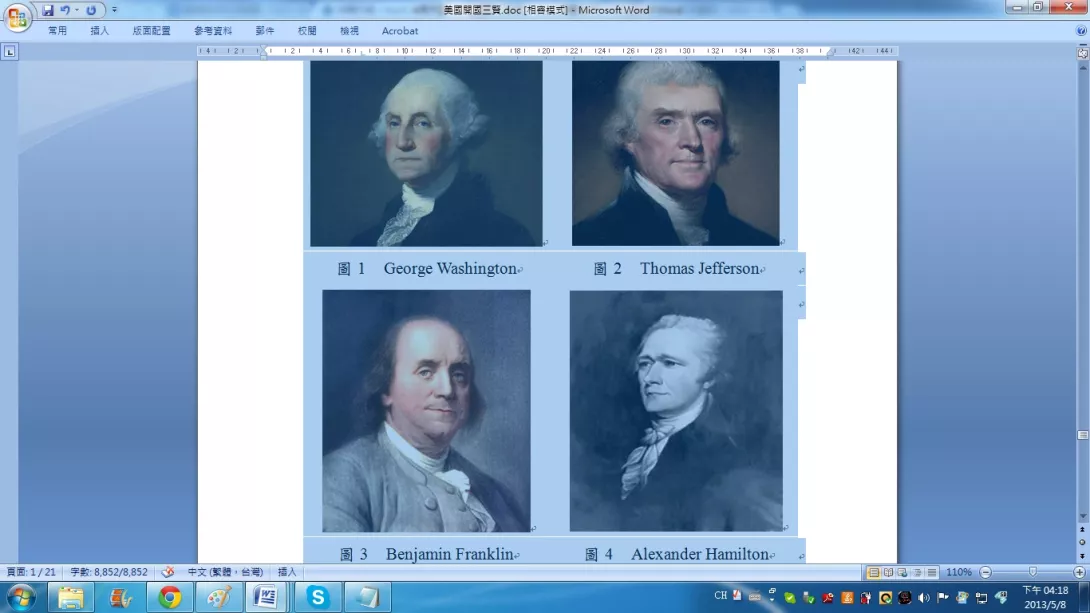Click the zoom slider handle
The image size is (1090, 613).
coord(1033,572)
